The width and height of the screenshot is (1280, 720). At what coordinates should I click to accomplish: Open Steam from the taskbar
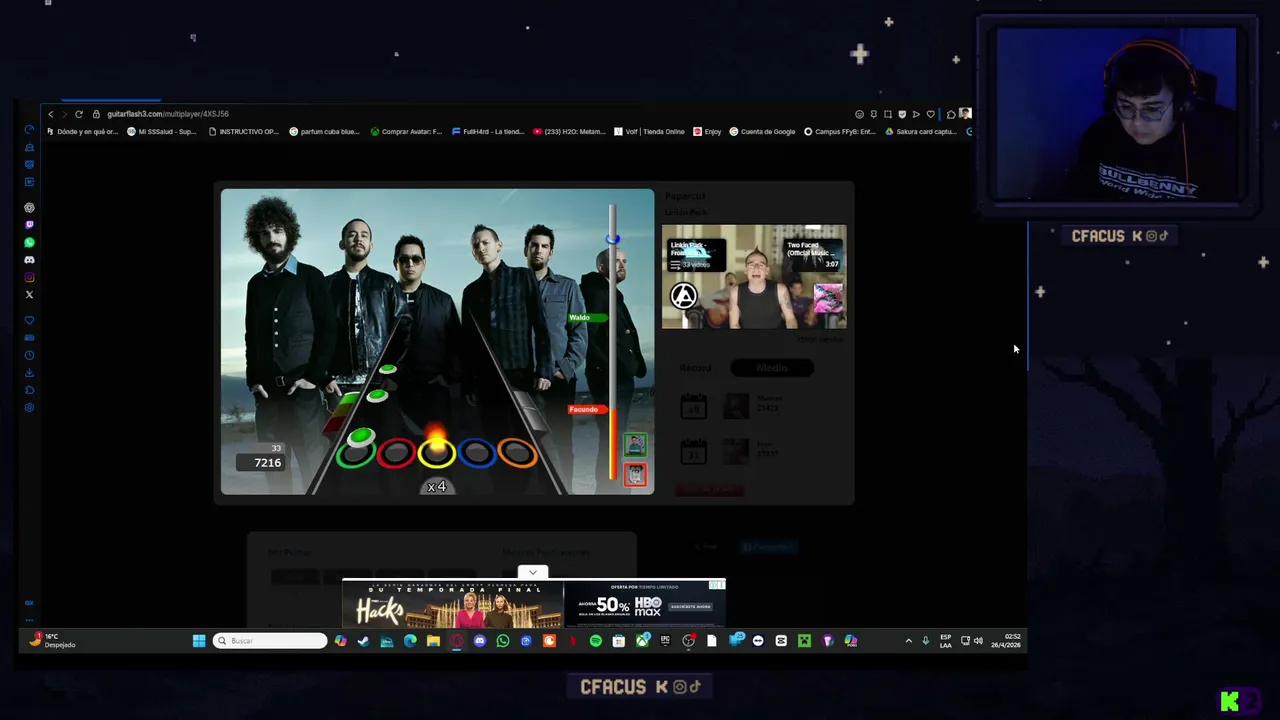(363, 641)
